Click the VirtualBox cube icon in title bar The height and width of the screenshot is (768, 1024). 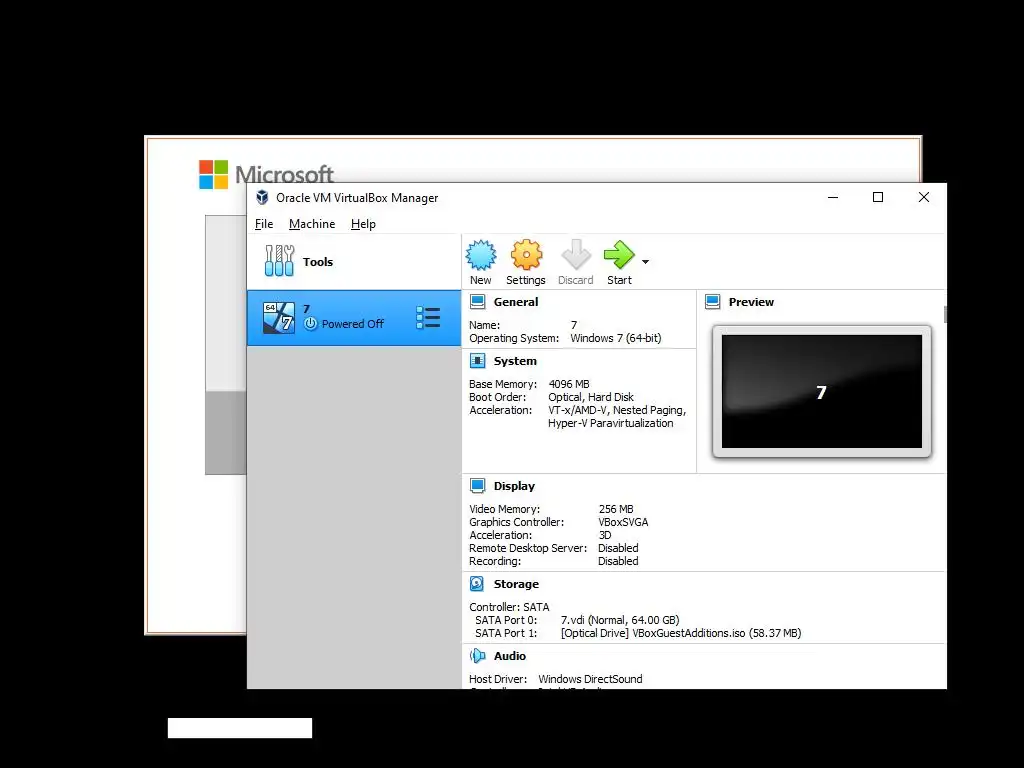point(263,197)
